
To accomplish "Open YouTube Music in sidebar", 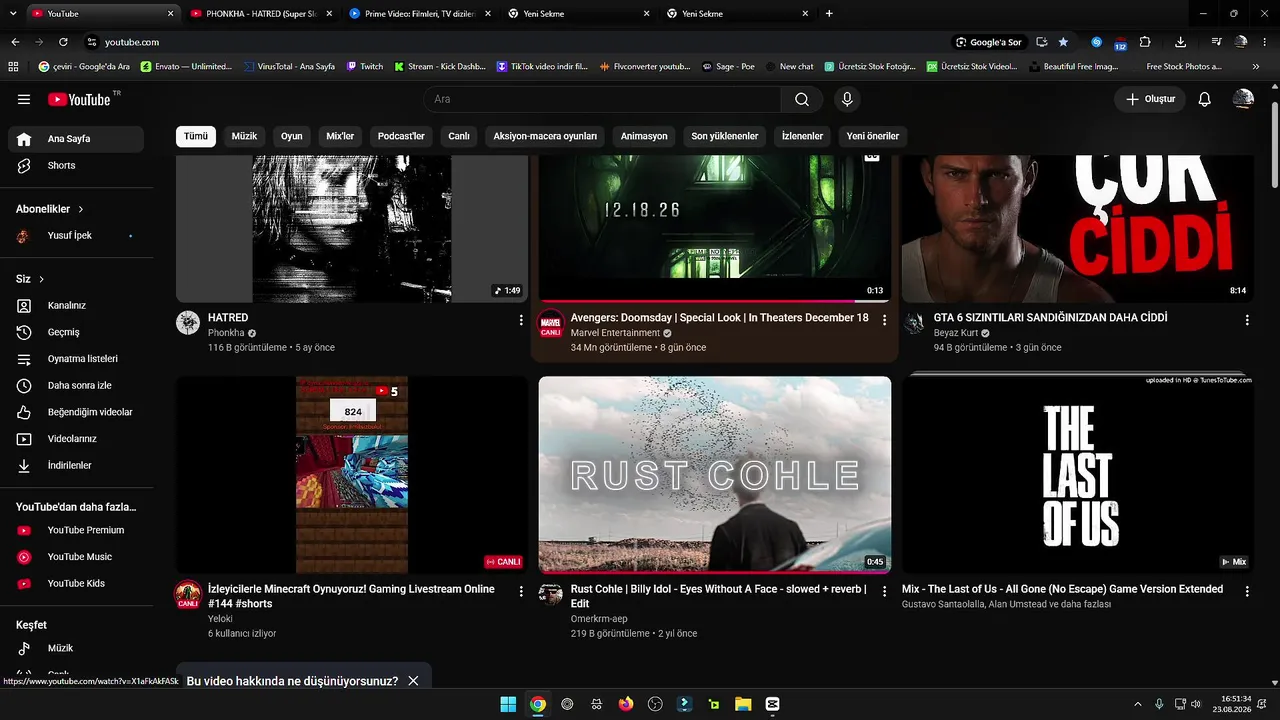I will pos(76,557).
